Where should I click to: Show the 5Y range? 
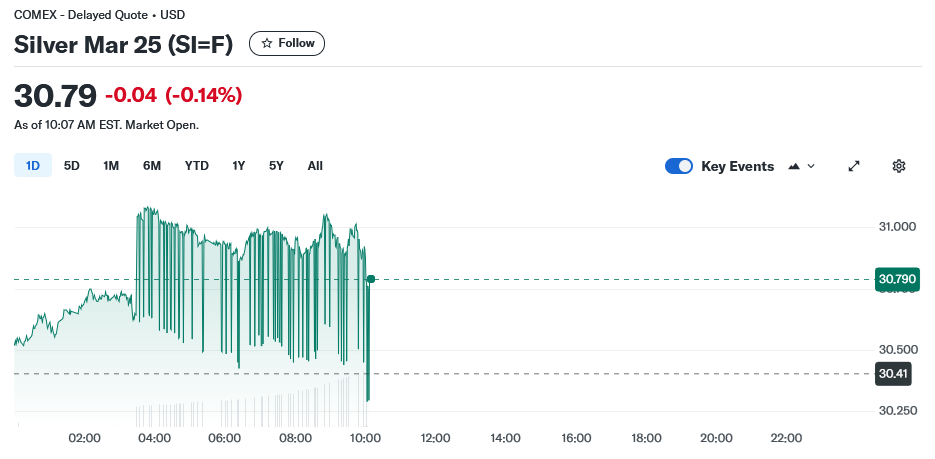click(276, 166)
